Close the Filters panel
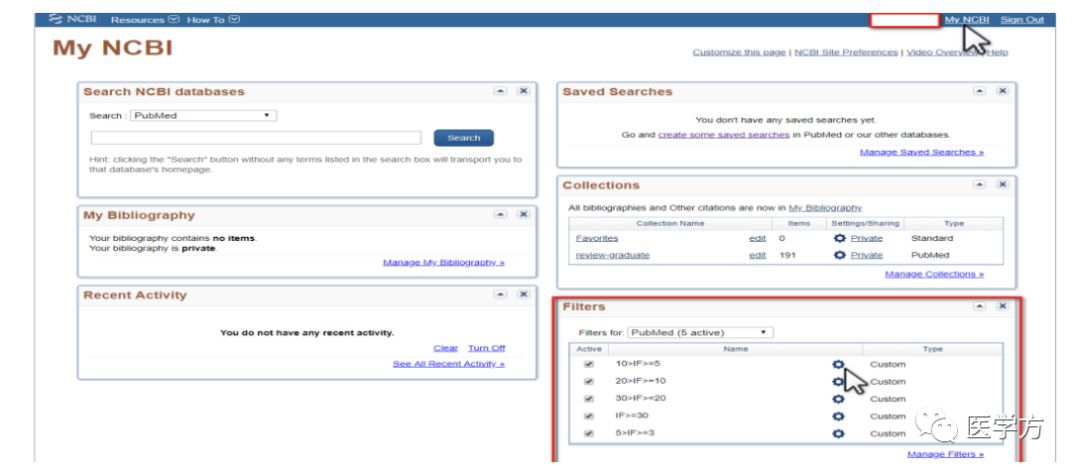Image resolution: width=1080 pixels, height=475 pixels. 1002,306
